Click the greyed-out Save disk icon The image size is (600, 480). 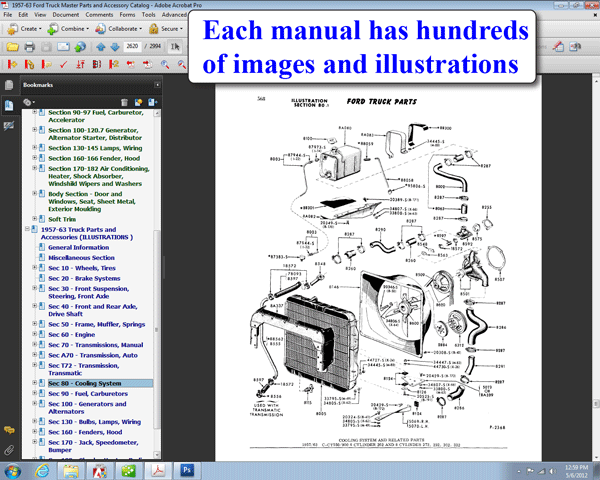pyautogui.click(x=46, y=47)
